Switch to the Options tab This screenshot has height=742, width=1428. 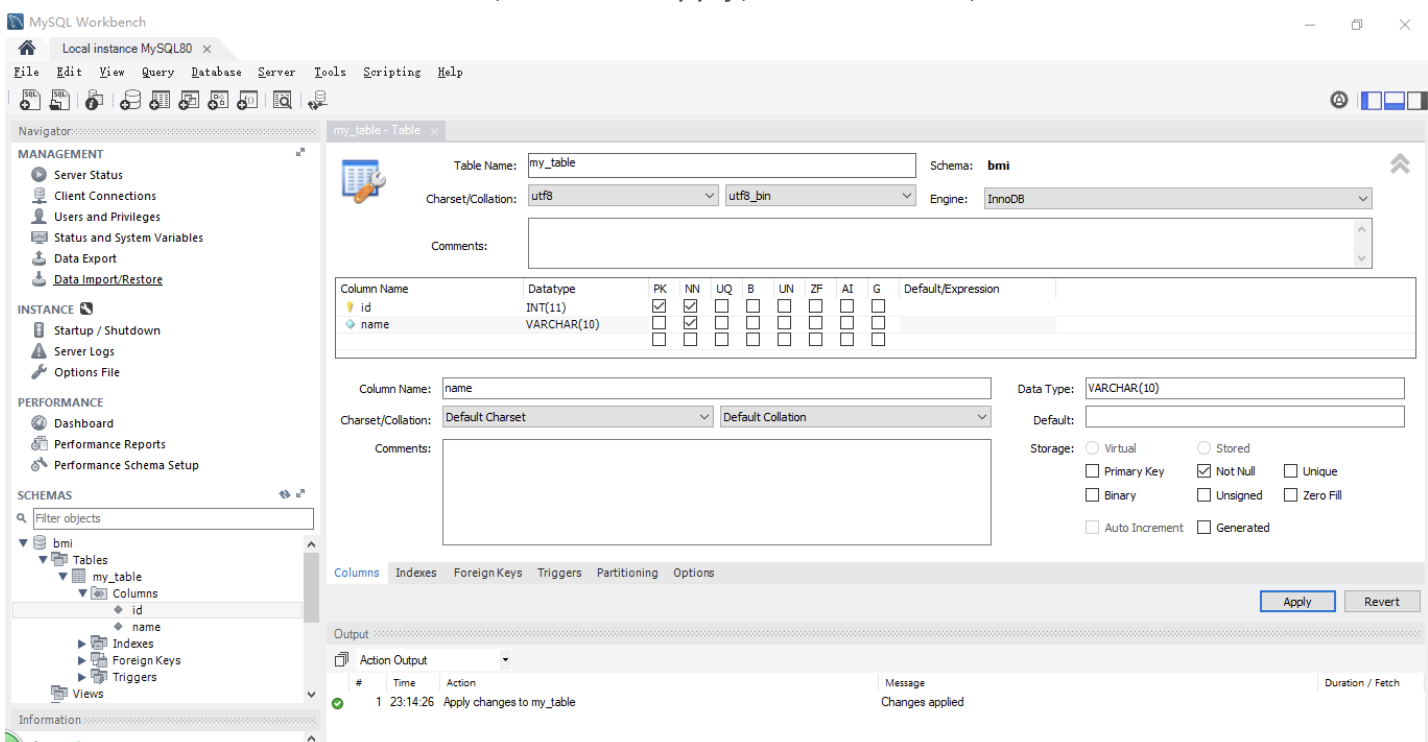click(x=694, y=573)
